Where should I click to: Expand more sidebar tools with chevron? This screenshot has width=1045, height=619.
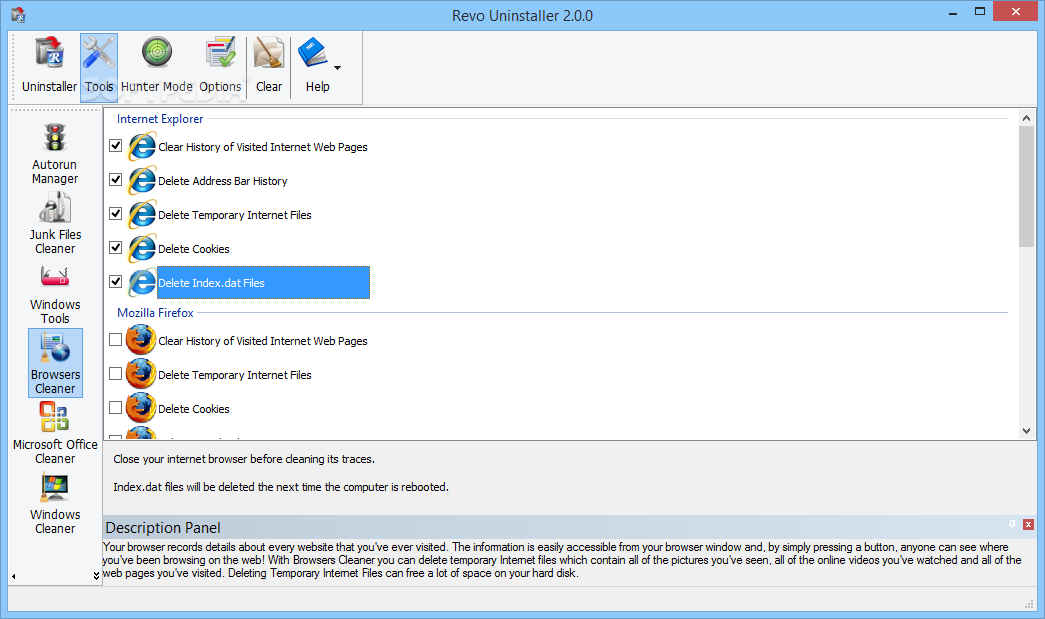[x=96, y=576]
